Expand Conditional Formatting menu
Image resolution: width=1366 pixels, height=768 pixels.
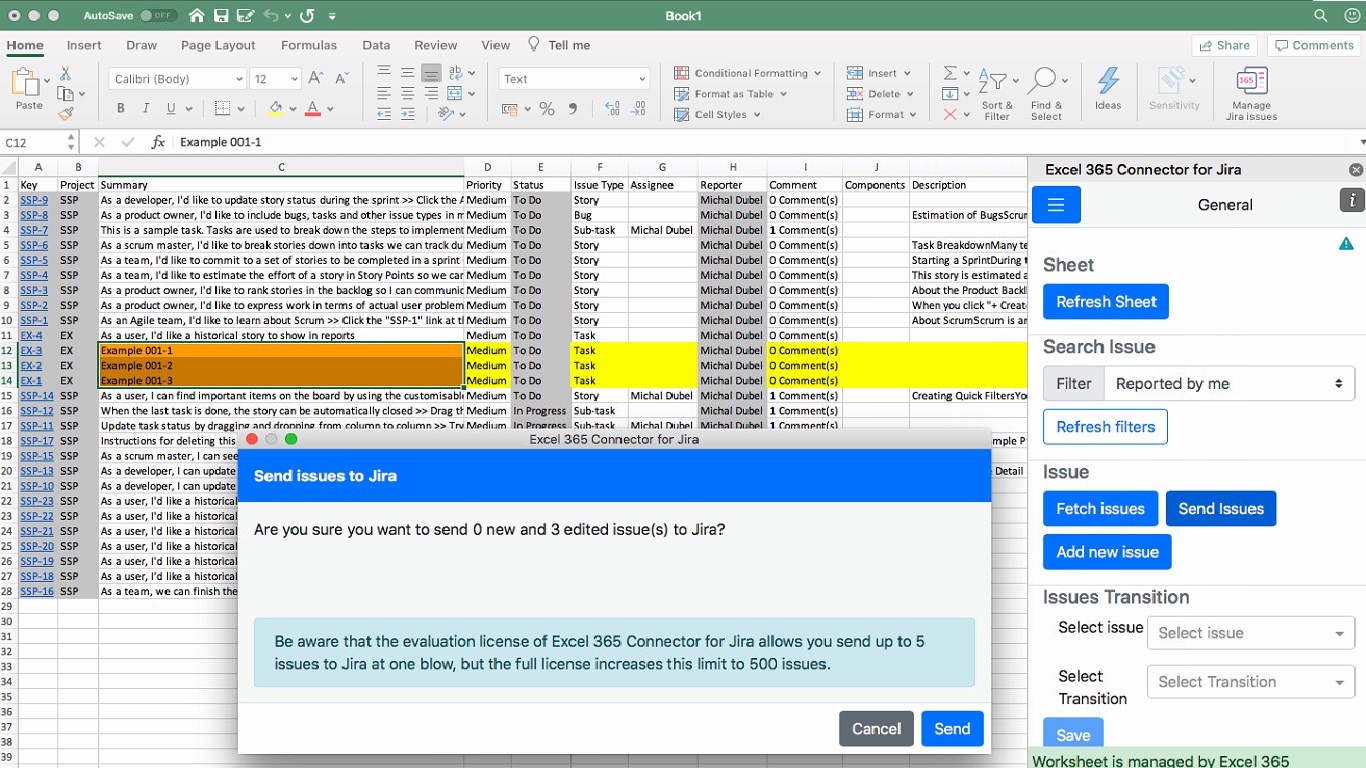click(x=747, y=73)
